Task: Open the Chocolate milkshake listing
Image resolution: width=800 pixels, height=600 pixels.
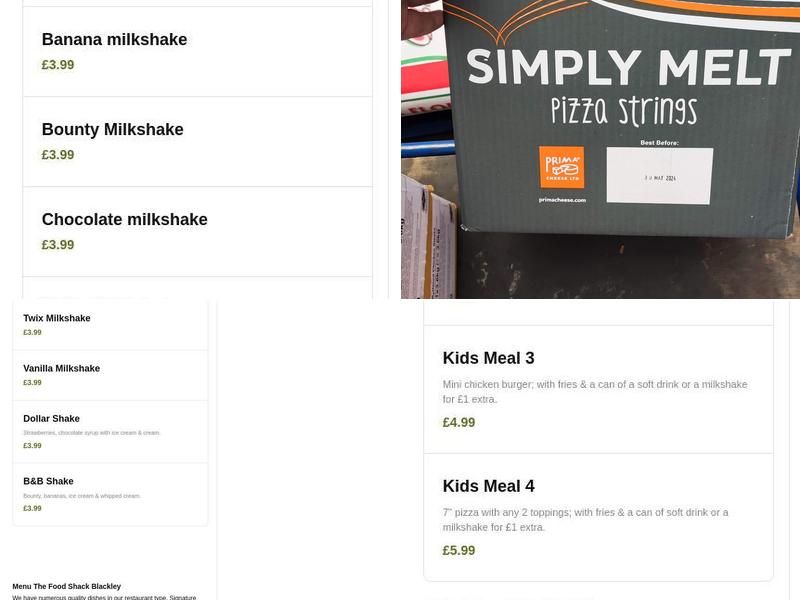Action: click(x=124, y=219)
